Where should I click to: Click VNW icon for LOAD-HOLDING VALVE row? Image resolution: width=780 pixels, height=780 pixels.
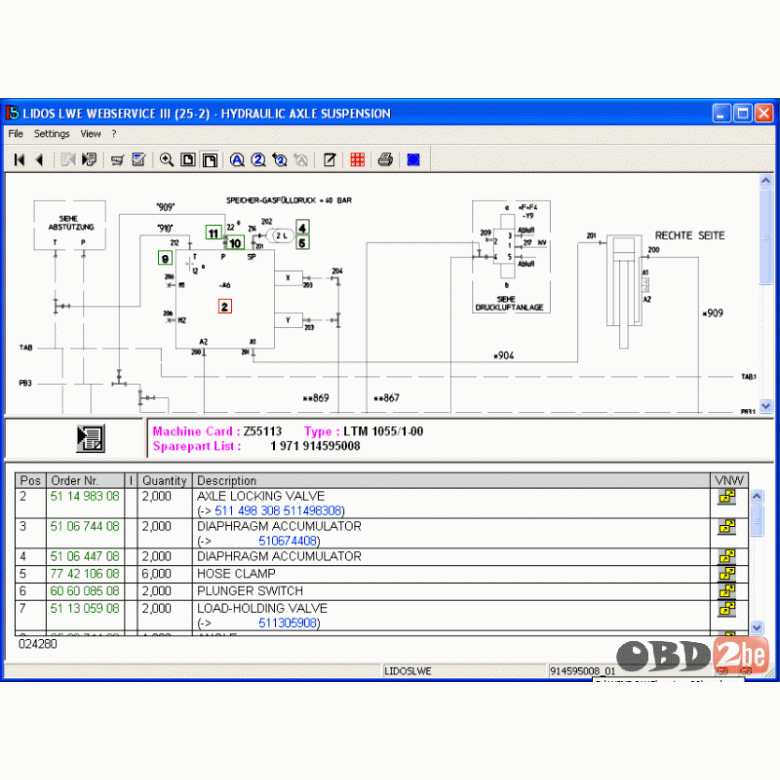pos(727,608)
